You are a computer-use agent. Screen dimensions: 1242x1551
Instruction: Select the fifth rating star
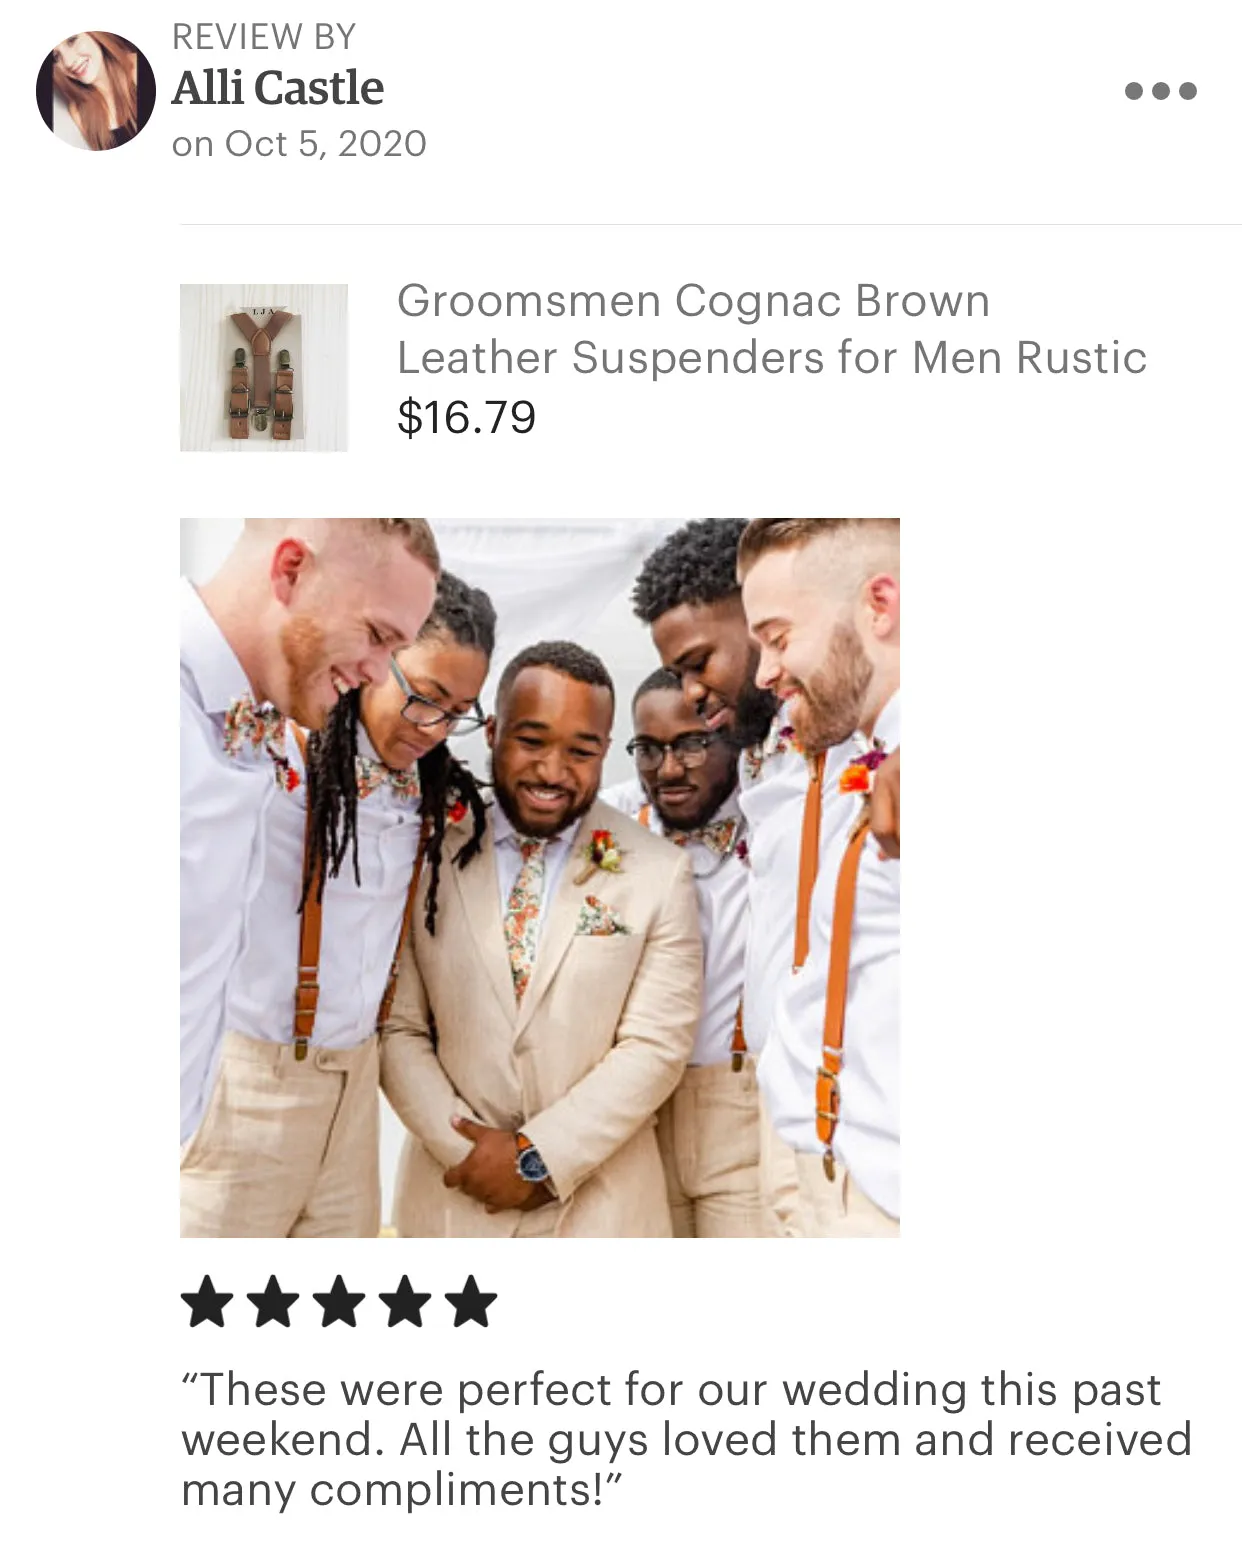tap(471, 1301)
